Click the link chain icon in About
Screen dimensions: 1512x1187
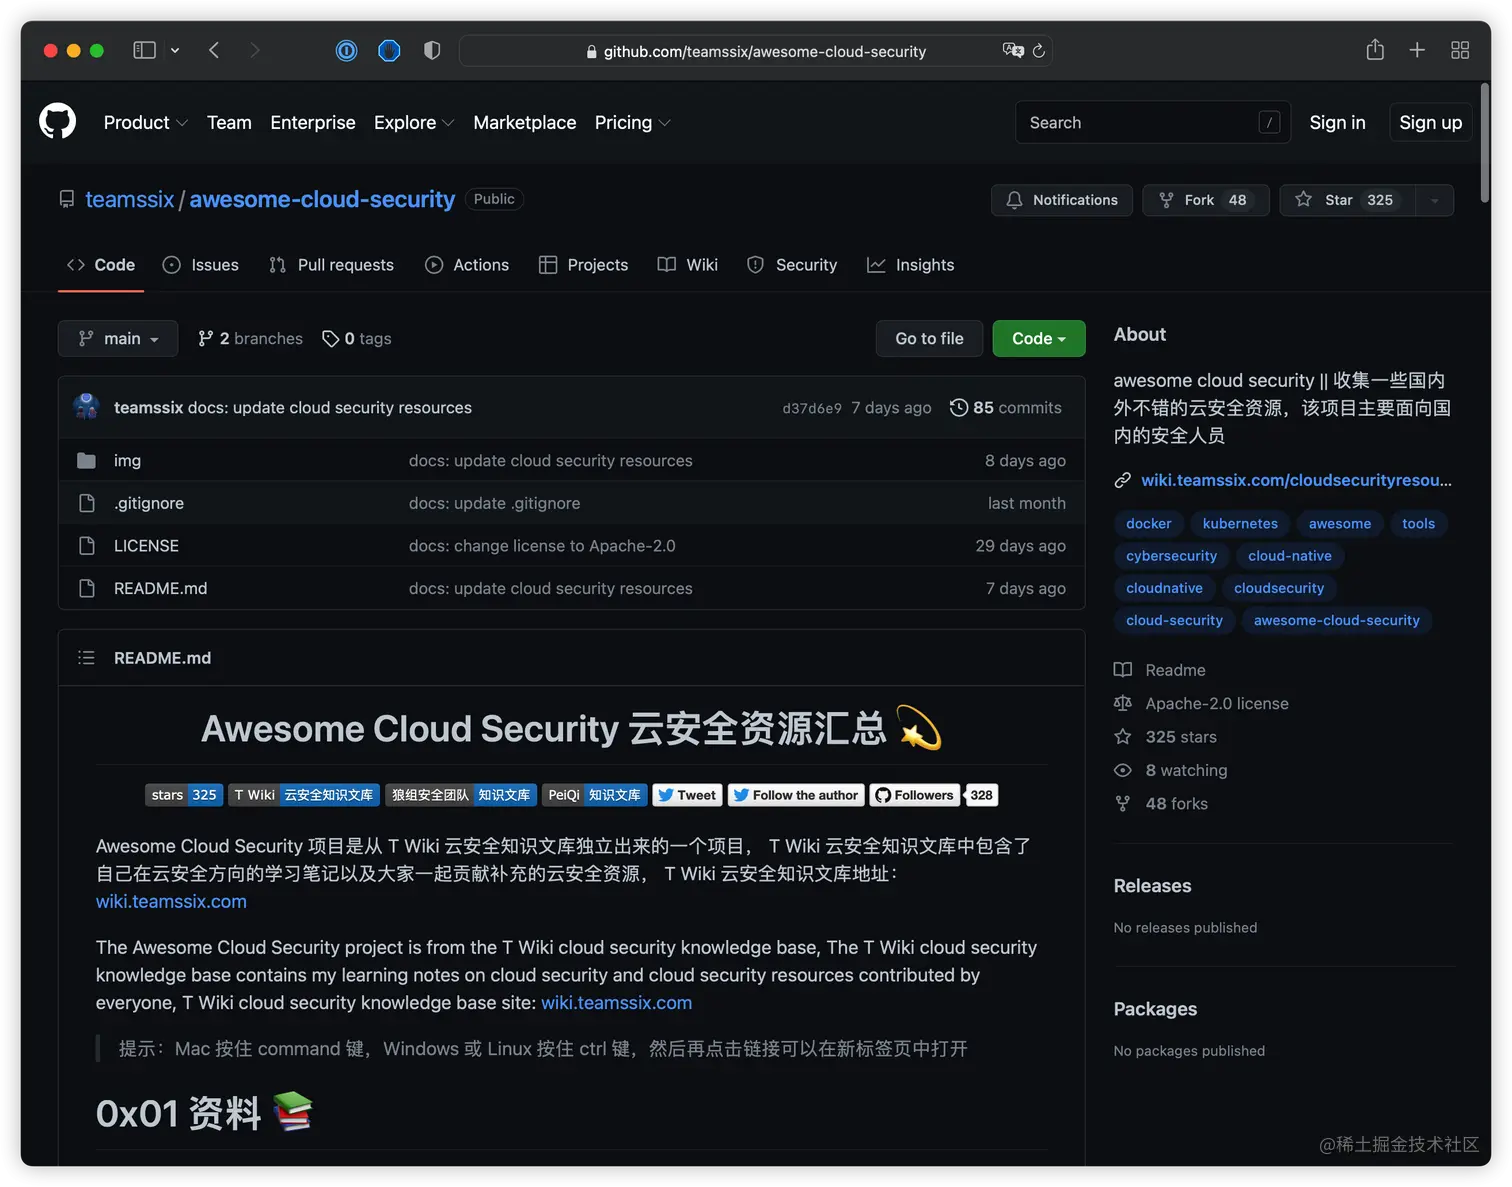[1123, 481]
